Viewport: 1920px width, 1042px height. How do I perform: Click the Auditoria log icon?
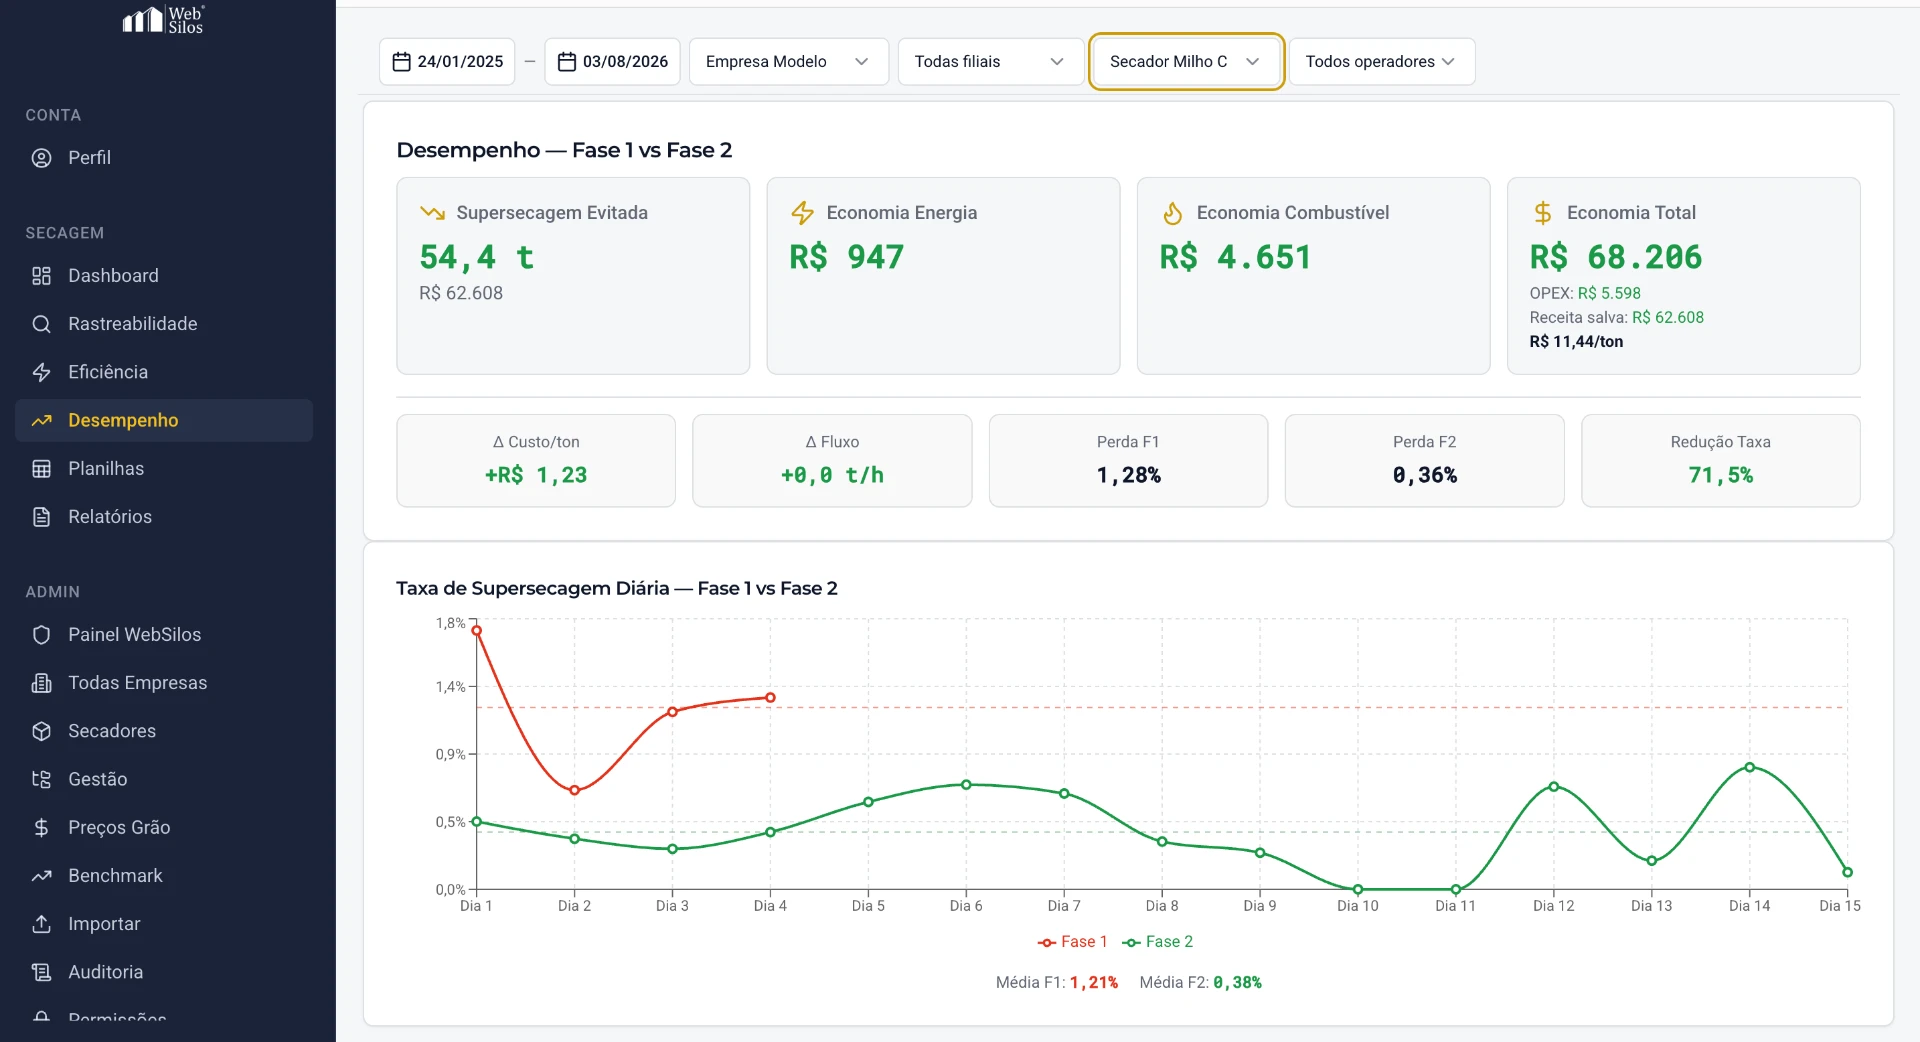coord(41,972)
